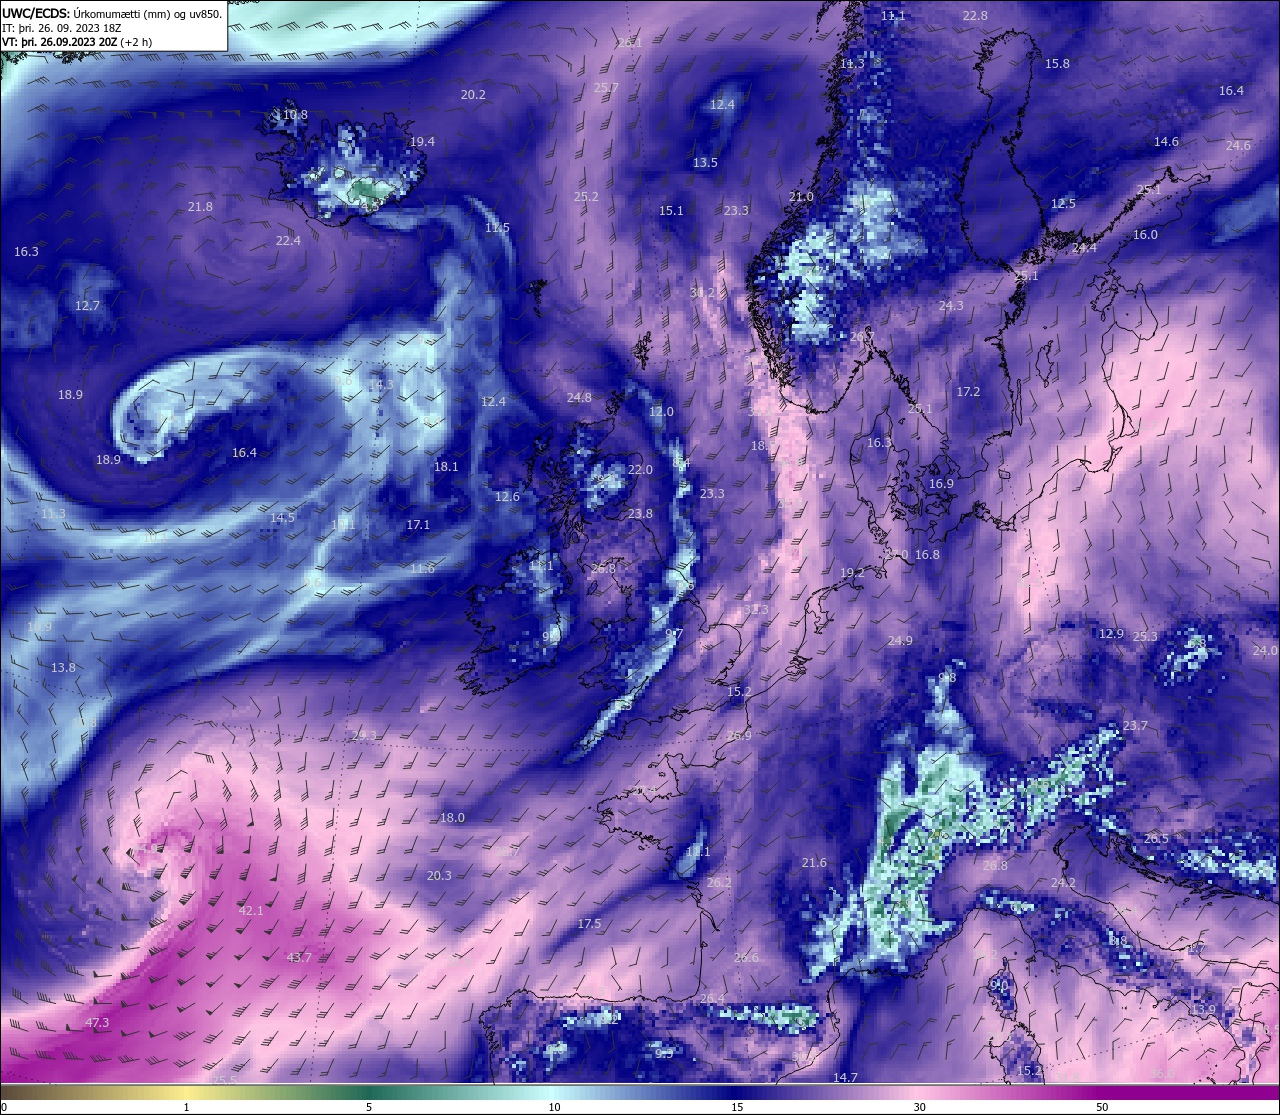
Task: Click the 21.8 value label
Action: (x=200, y=206)
